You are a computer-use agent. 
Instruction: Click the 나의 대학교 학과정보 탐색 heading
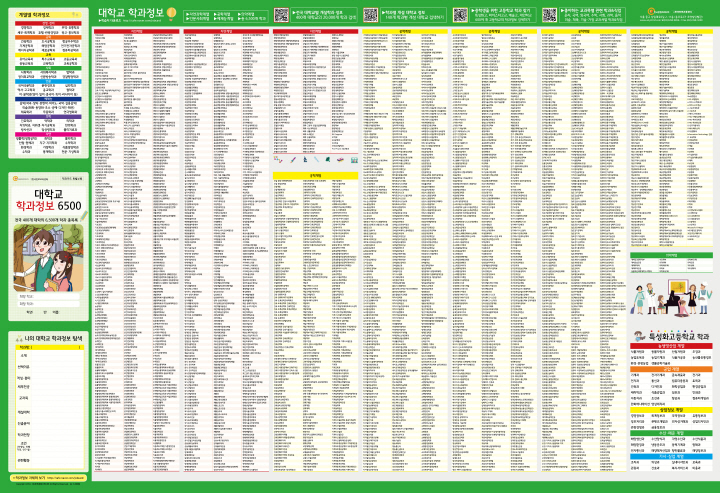(x=53, y=338)
